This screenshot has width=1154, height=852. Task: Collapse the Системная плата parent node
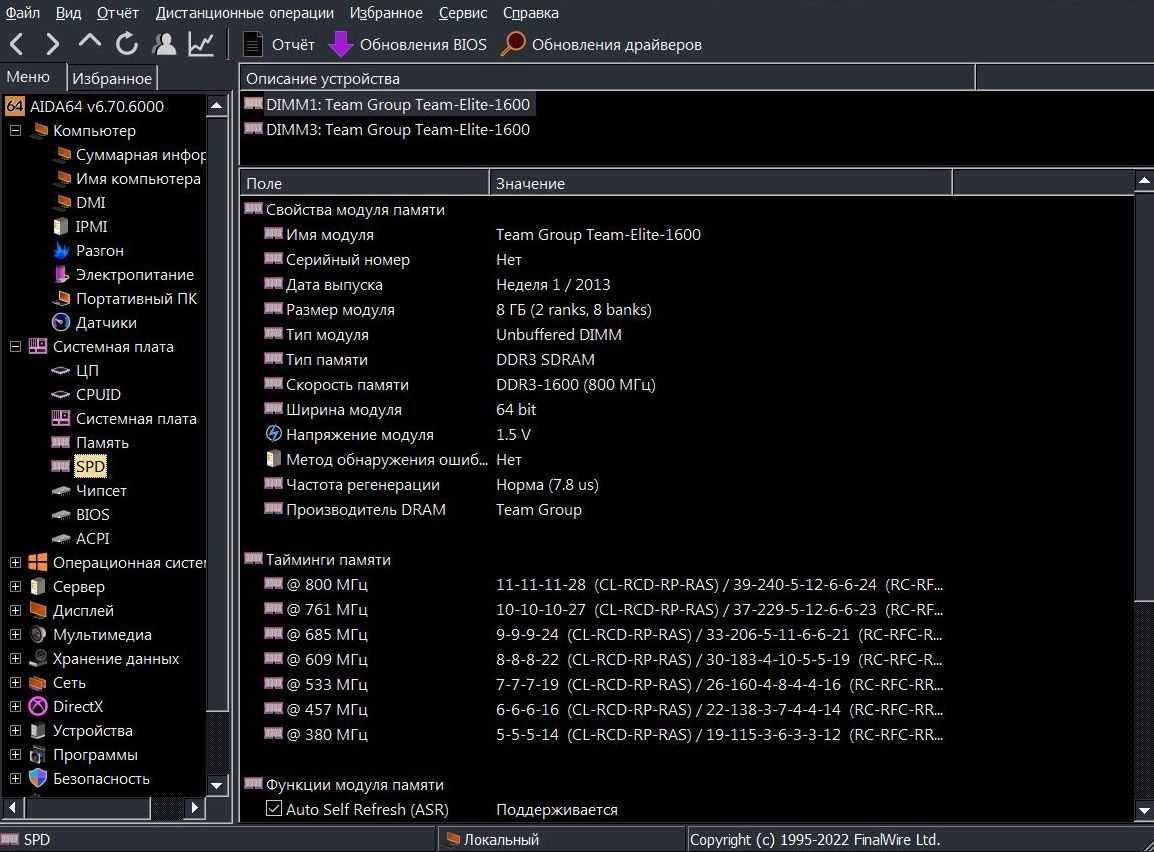(15, 347)
